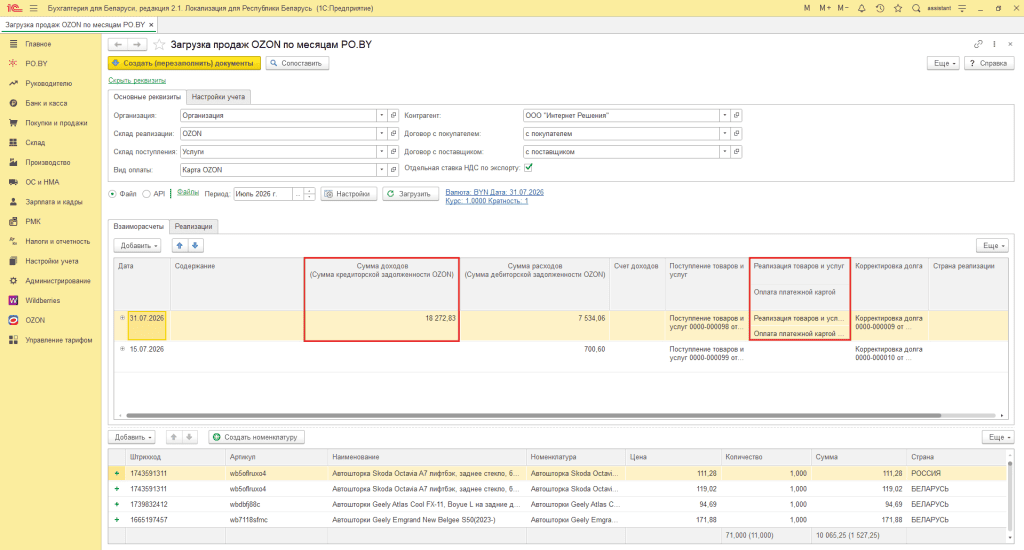The image size is (1024, 550).
Task: Switch to the Реализации tab
Action: pyautogui.click(x=193, y=227)
